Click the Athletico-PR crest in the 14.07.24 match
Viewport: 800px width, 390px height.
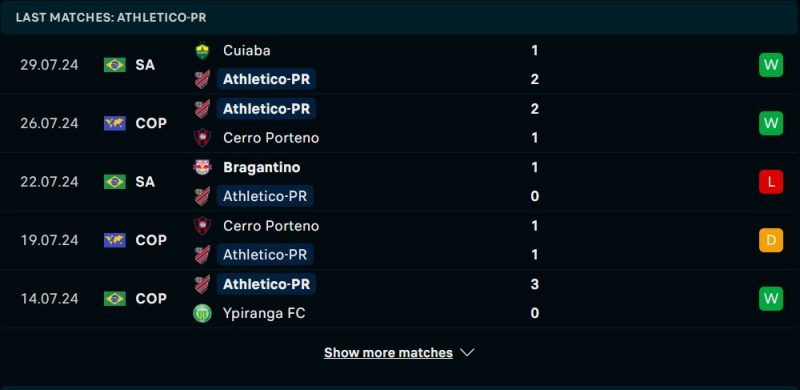point(203,284)
